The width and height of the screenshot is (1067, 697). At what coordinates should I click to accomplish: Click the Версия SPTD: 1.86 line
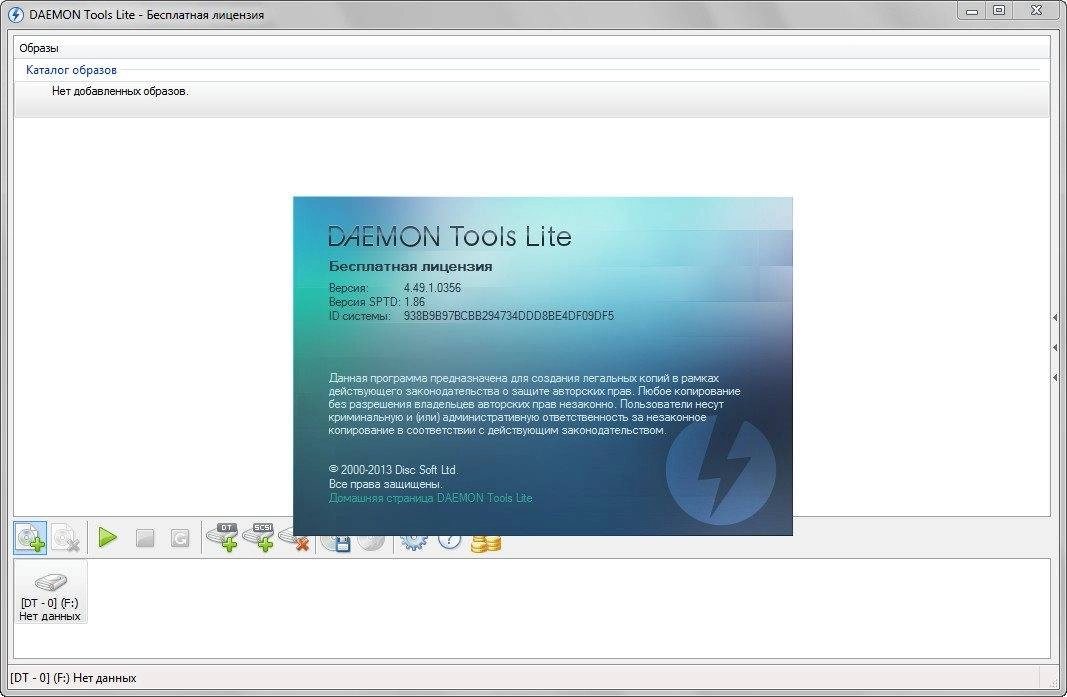376,302
